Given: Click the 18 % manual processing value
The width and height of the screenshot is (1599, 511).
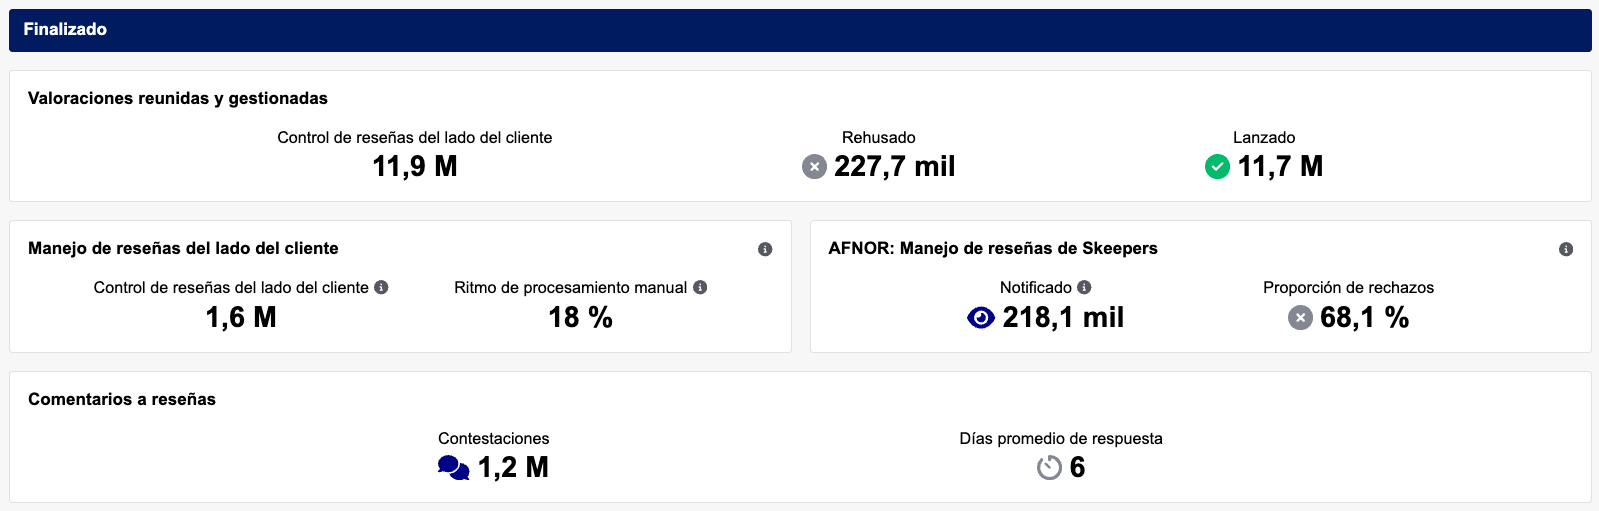Looking at the screenshot, I should [x=580, y=318].
